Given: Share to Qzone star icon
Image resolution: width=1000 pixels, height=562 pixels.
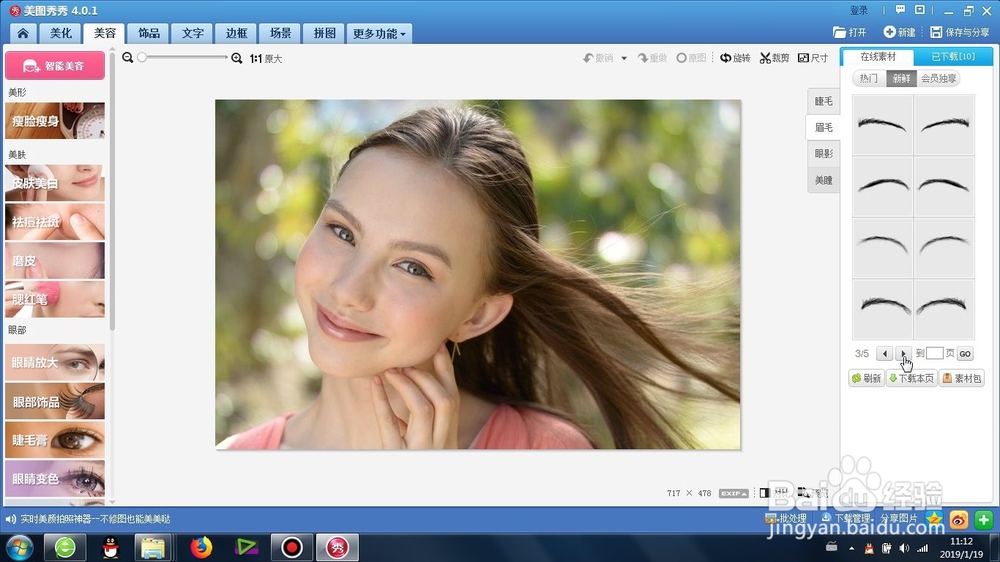Looking at the screenshot, I should point(934,520).
